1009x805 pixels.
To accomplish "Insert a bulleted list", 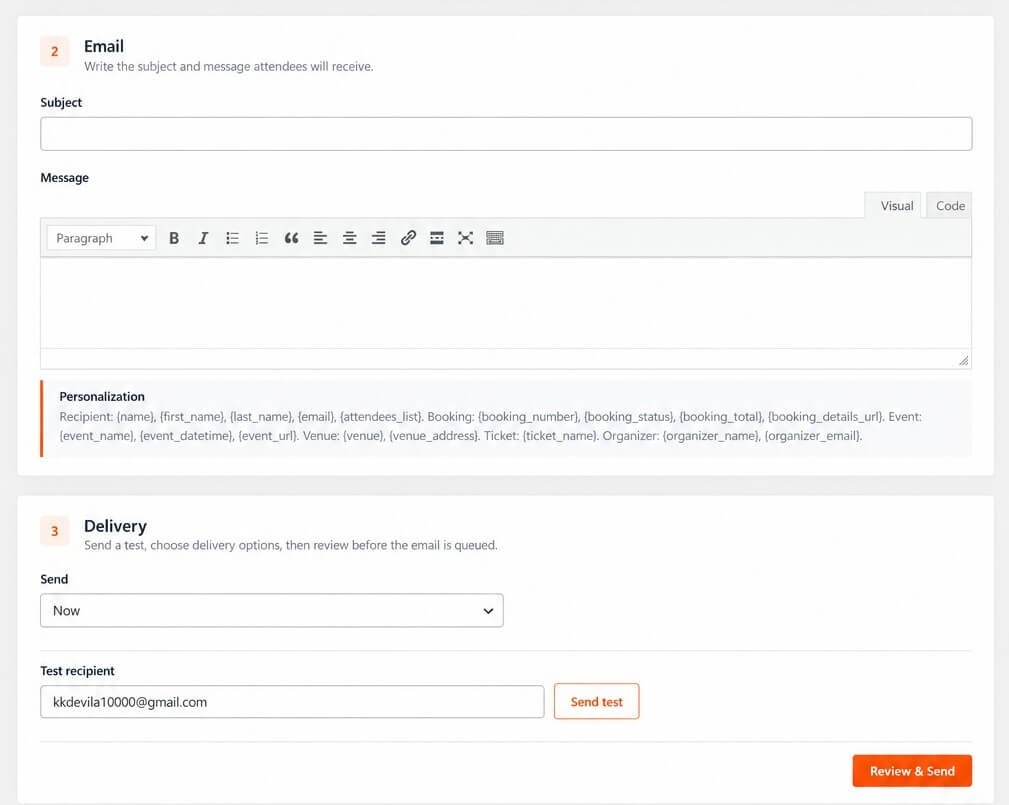I will click(232, 238).
